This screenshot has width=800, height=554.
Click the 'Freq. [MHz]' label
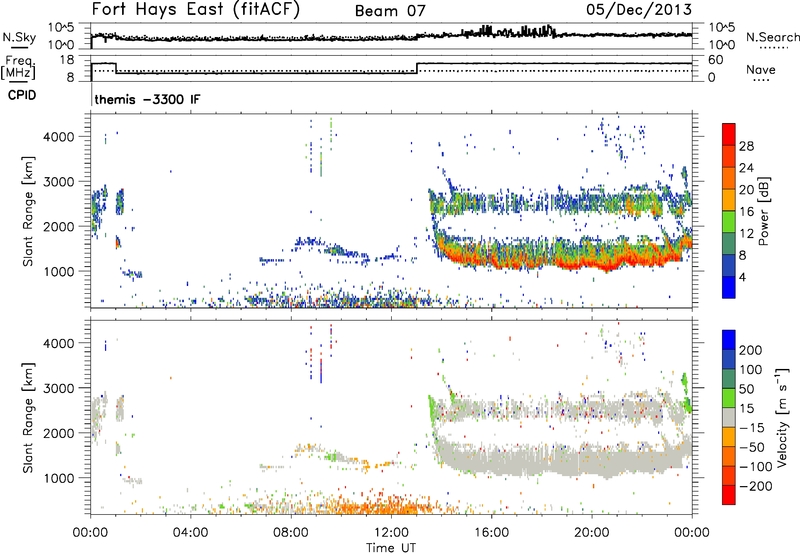(x=18, y=68)
